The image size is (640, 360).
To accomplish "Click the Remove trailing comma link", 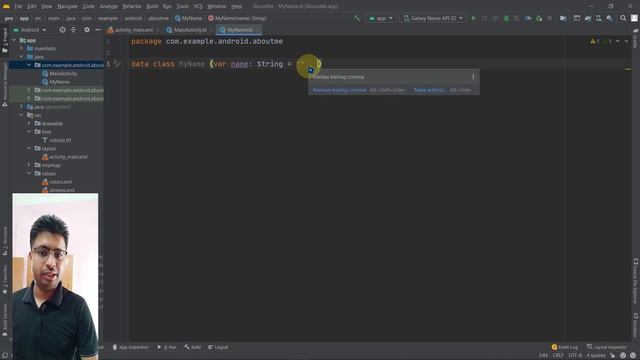I will point(339,90).
